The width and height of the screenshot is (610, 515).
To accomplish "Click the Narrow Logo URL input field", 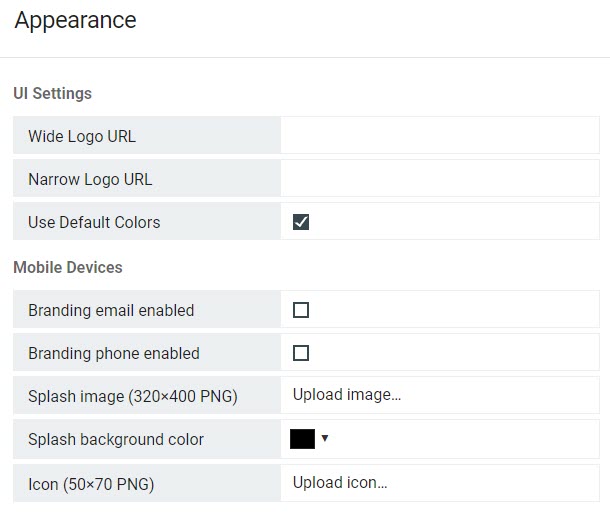I will [440, 178].
